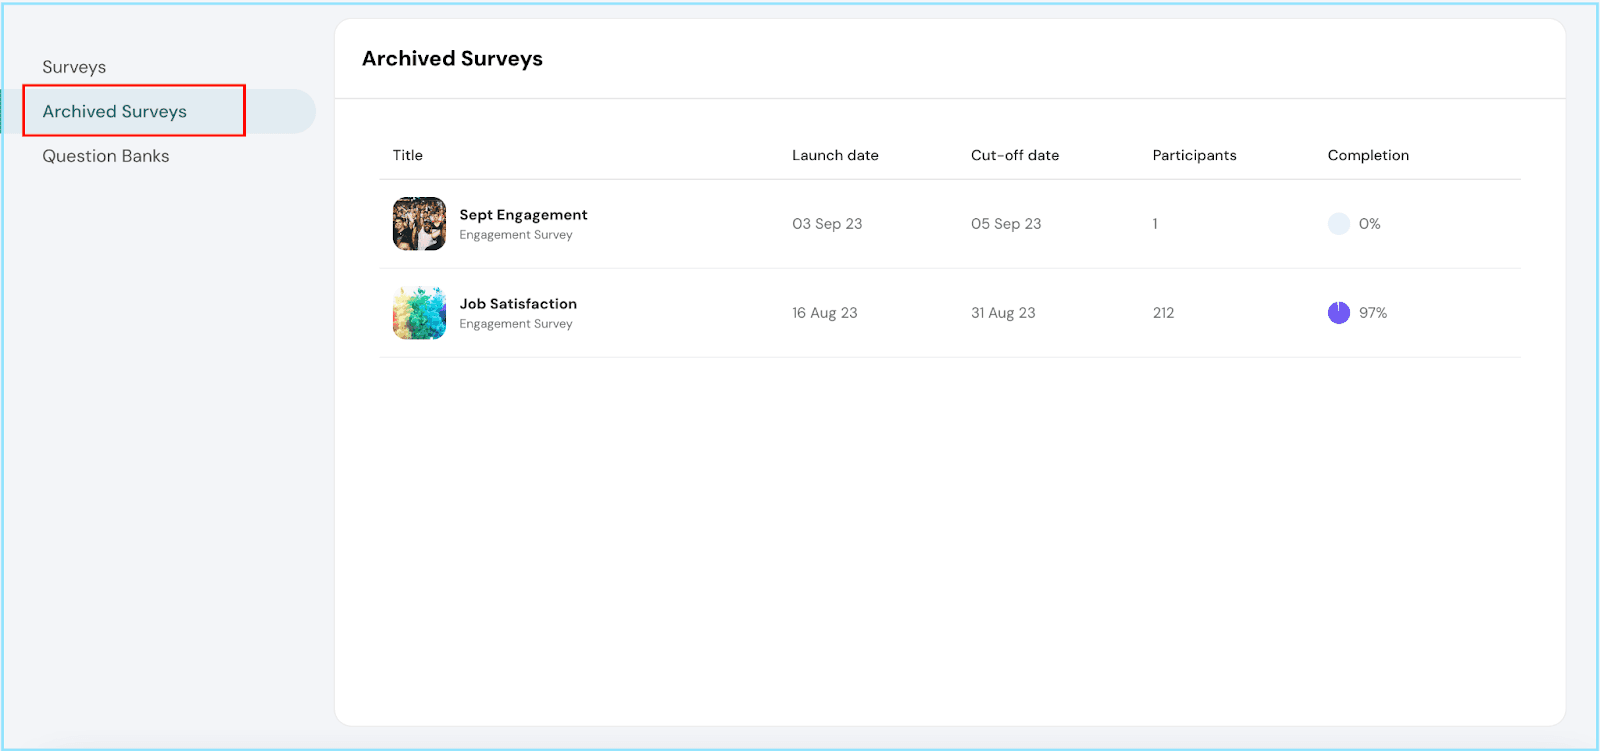1600x751 pixels.
Task: Click the Job Satisfaction colorful thumbnail
Action: click(419, 313)
